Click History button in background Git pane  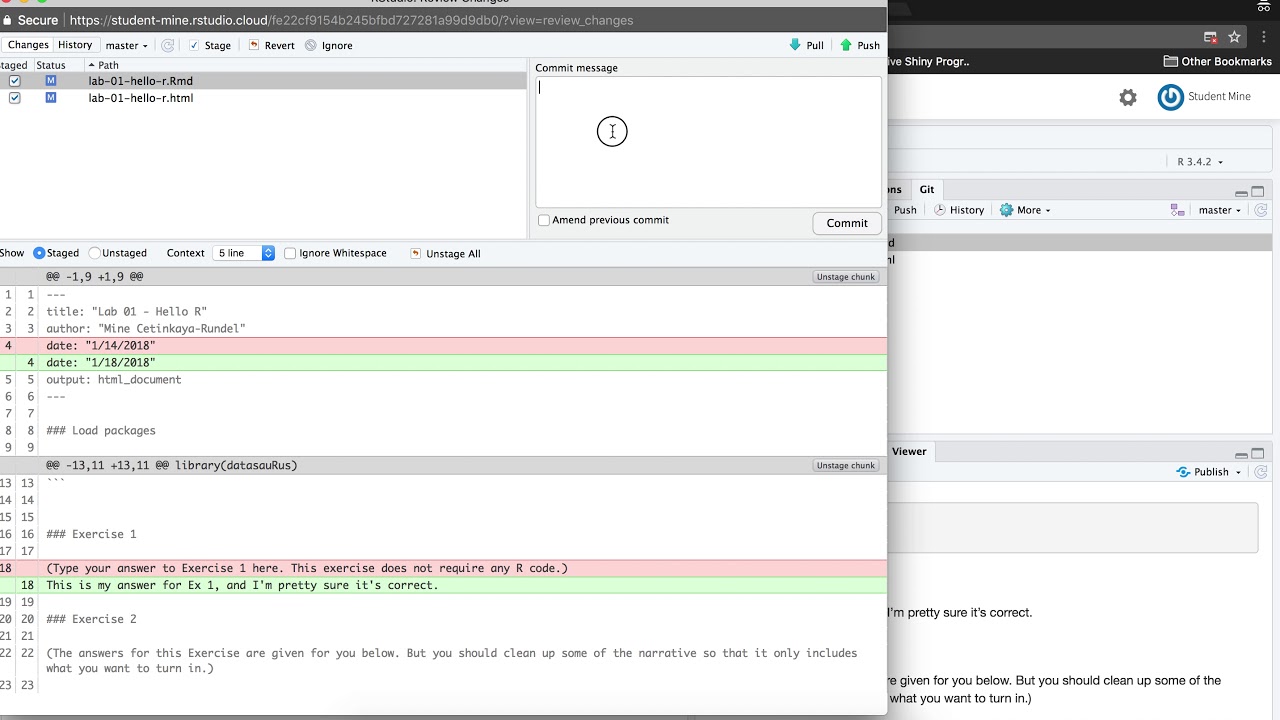click(x=959, y=210)
